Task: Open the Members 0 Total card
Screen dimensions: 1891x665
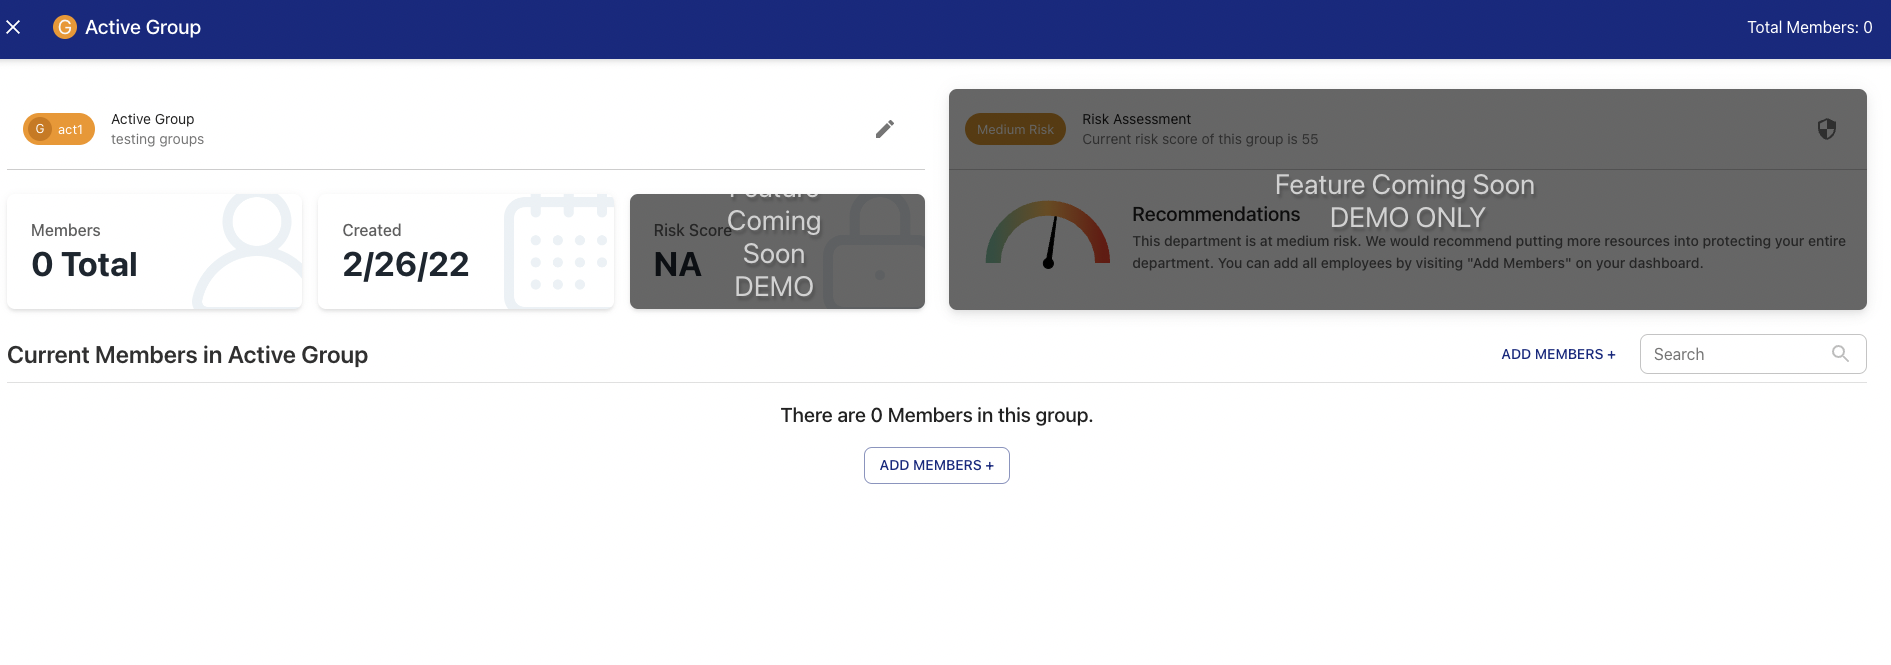Action: [x=155, y=251]
